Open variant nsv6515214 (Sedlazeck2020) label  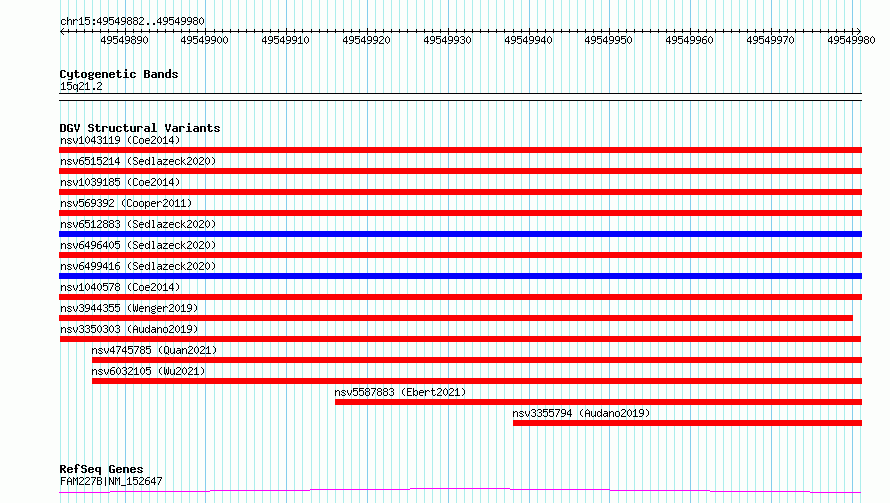[x=138, y=161]
